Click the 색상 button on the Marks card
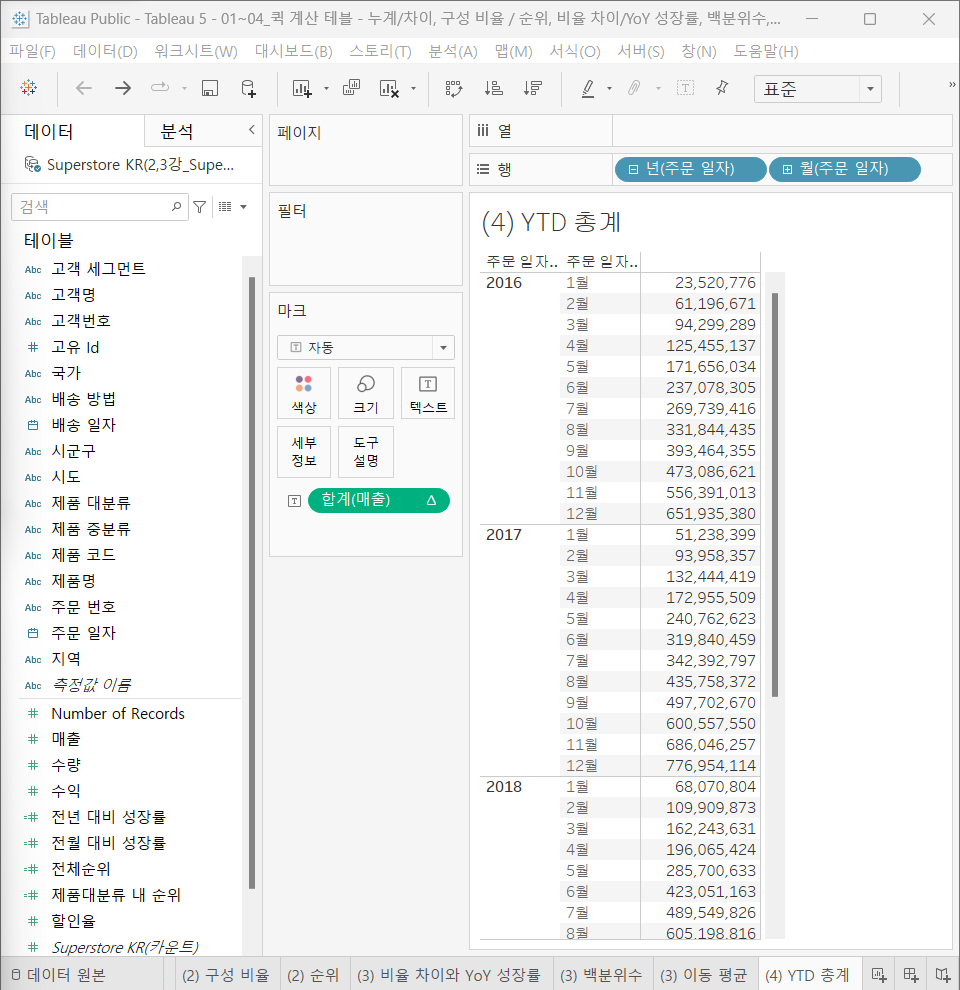960x990 pixels. click(x=304, y=393)
